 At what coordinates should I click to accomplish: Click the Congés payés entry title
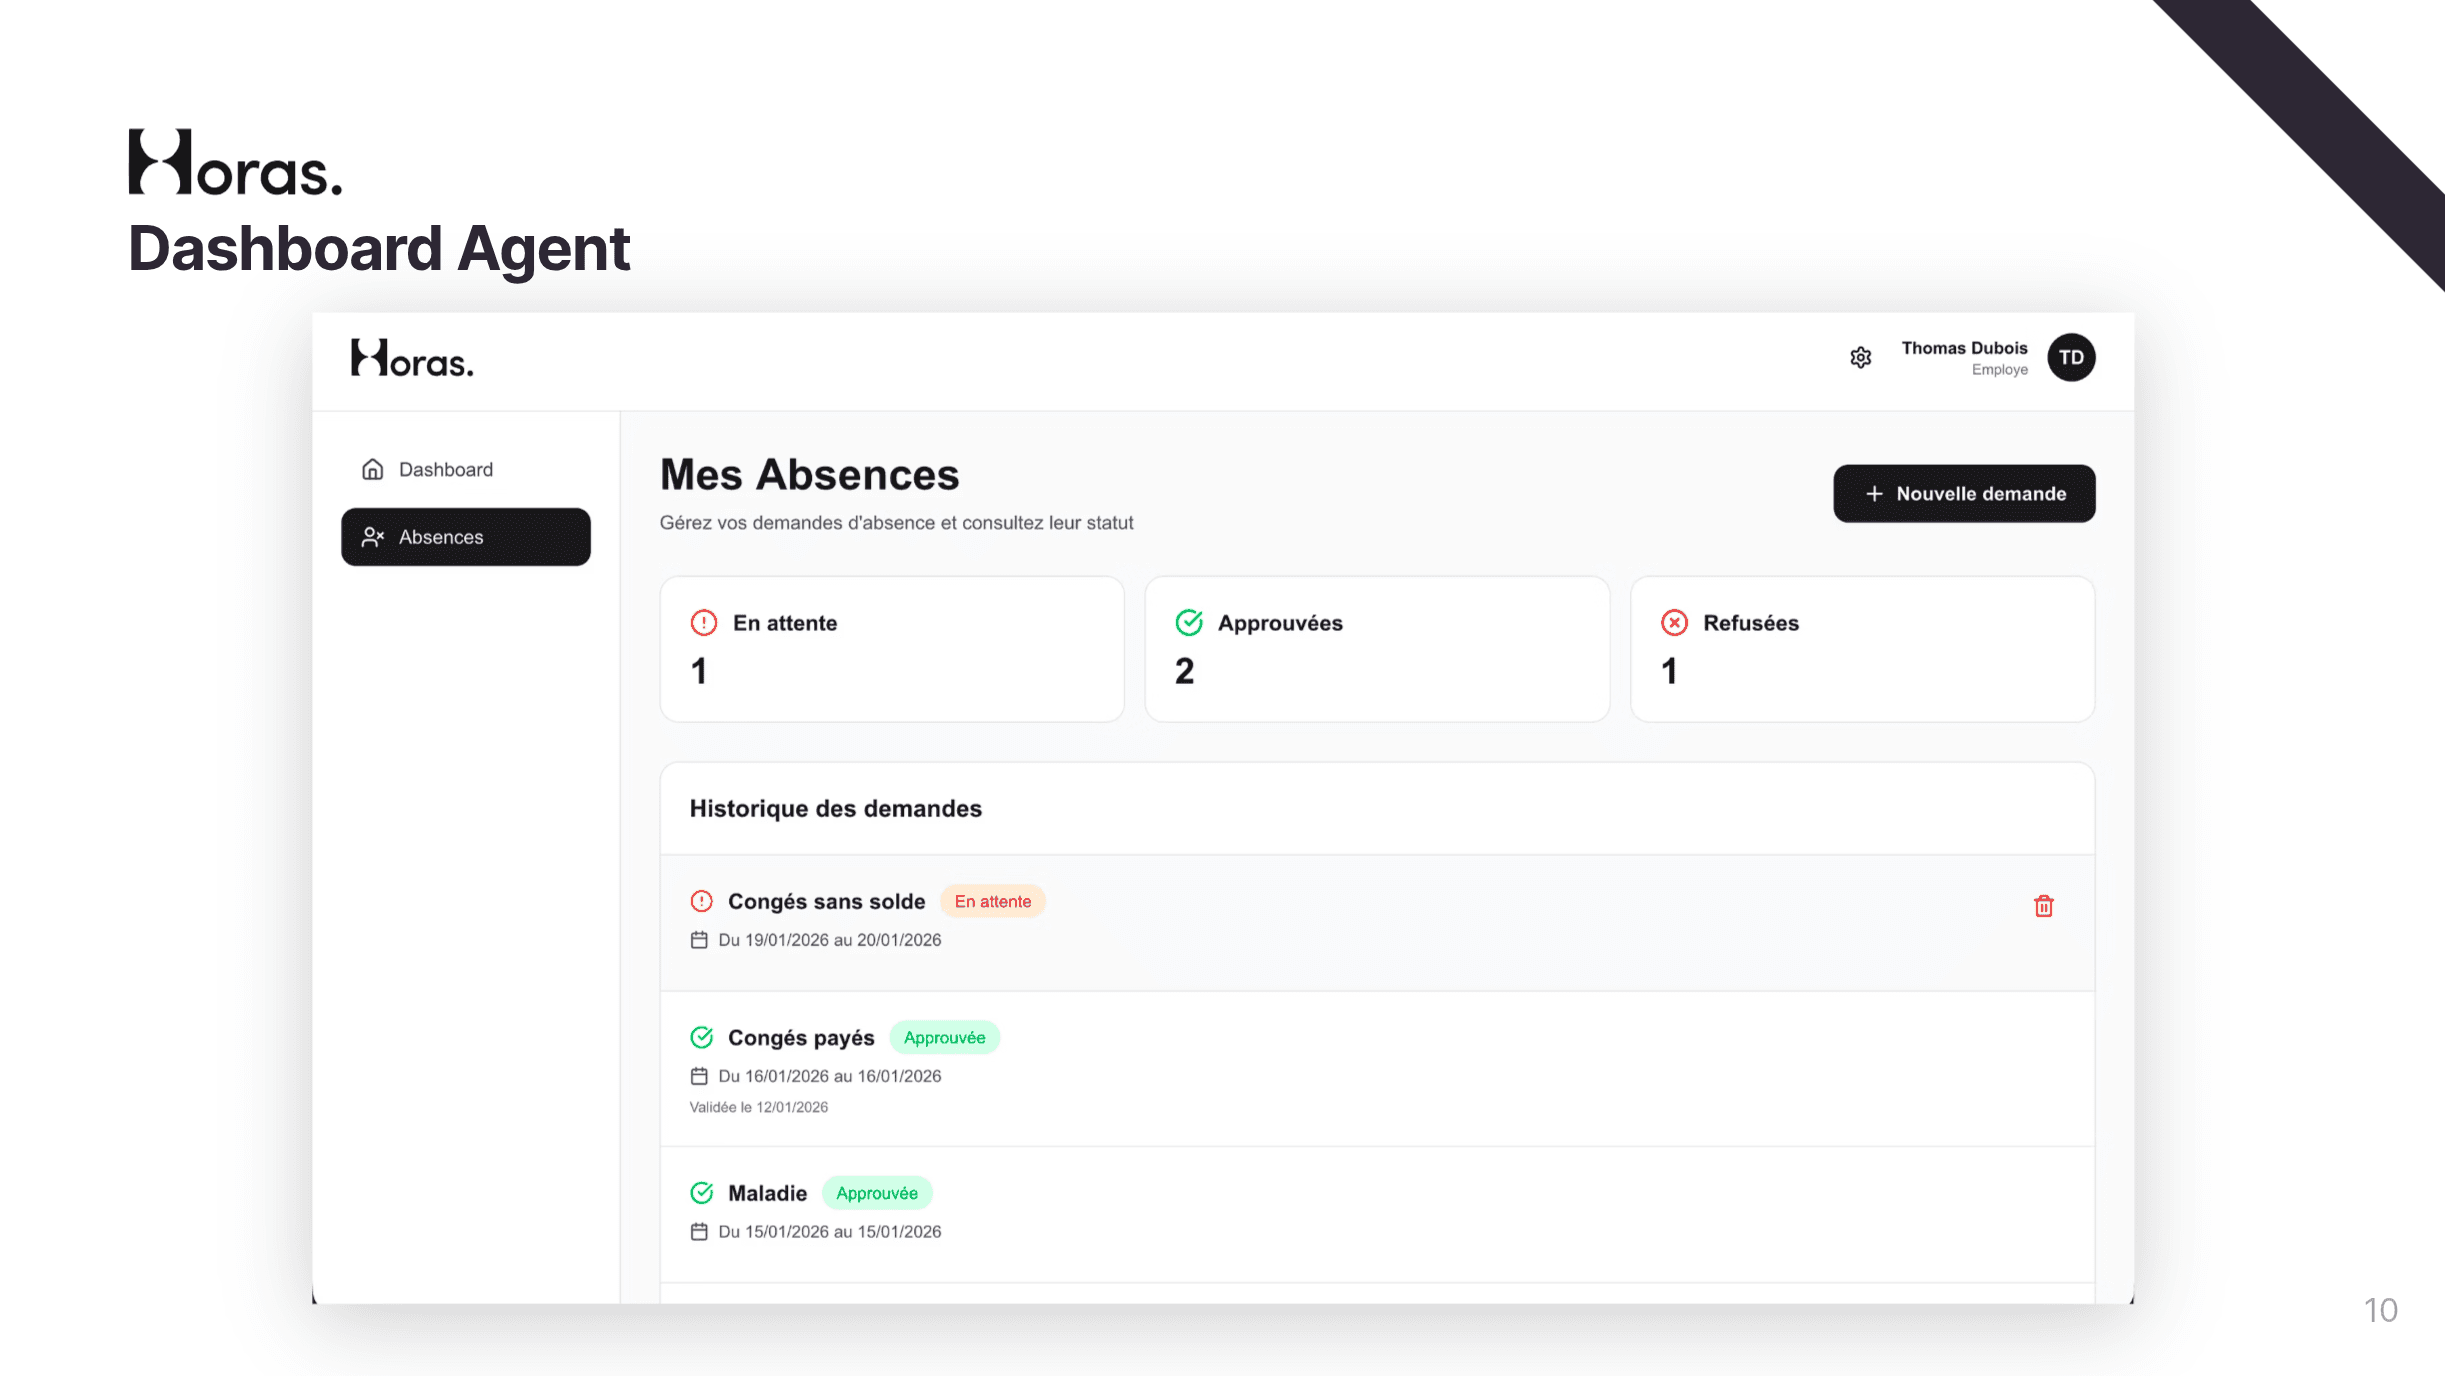click(801, 1038)
